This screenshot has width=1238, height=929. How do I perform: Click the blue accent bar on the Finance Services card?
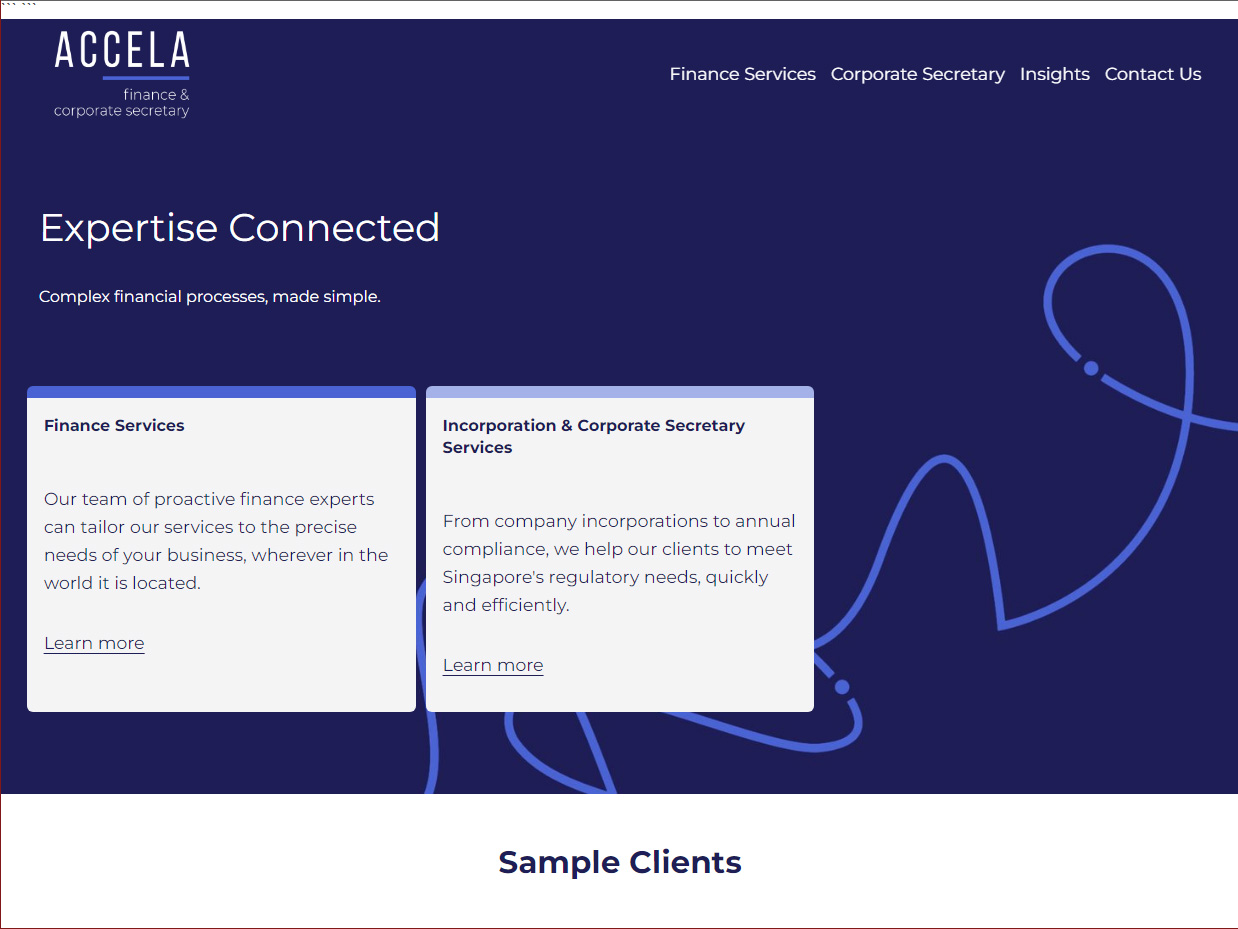[x=221, y=392]
